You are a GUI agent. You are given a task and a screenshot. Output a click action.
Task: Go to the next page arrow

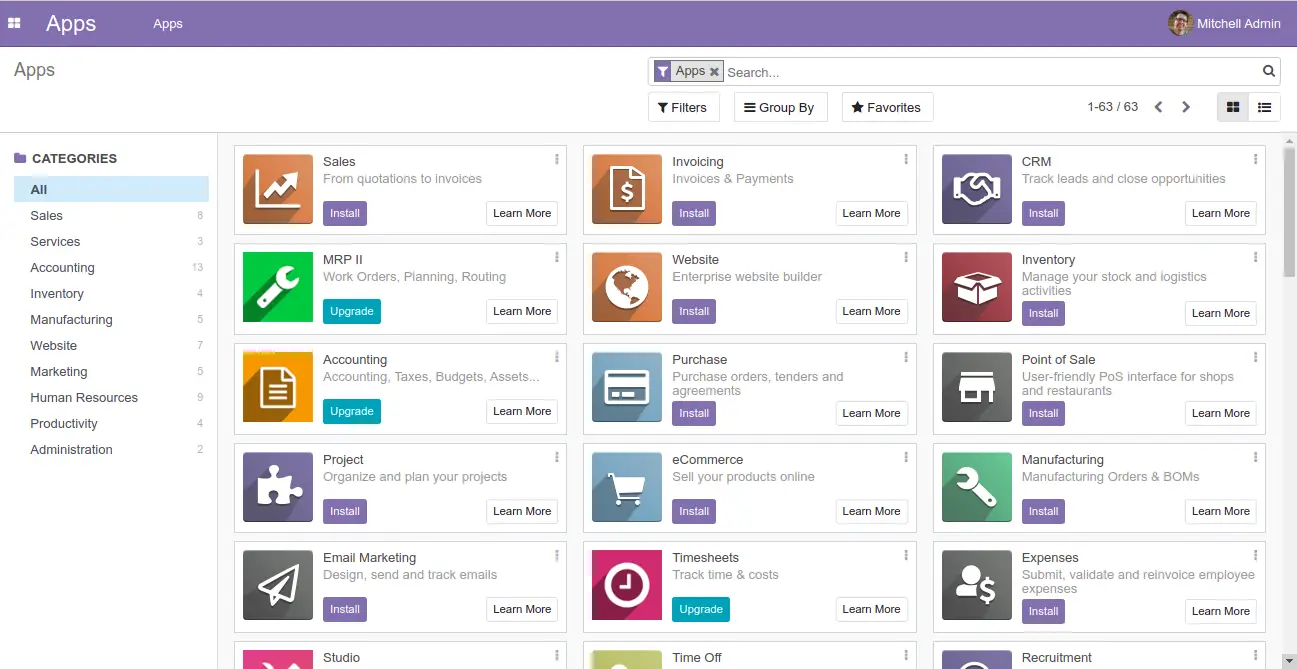[1186, 107]
